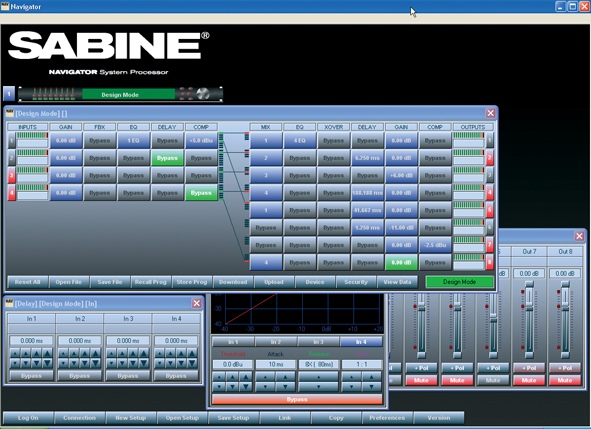Open Security button
The image size is (591, 429).
356,282
